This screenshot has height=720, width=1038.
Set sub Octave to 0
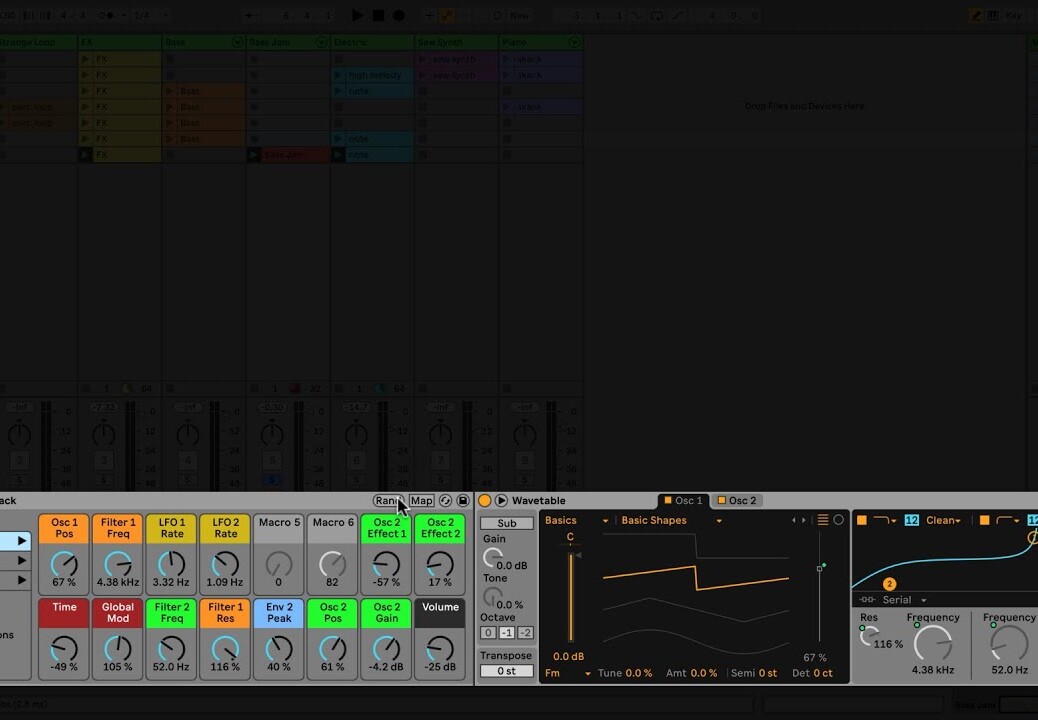click(488, 633)
